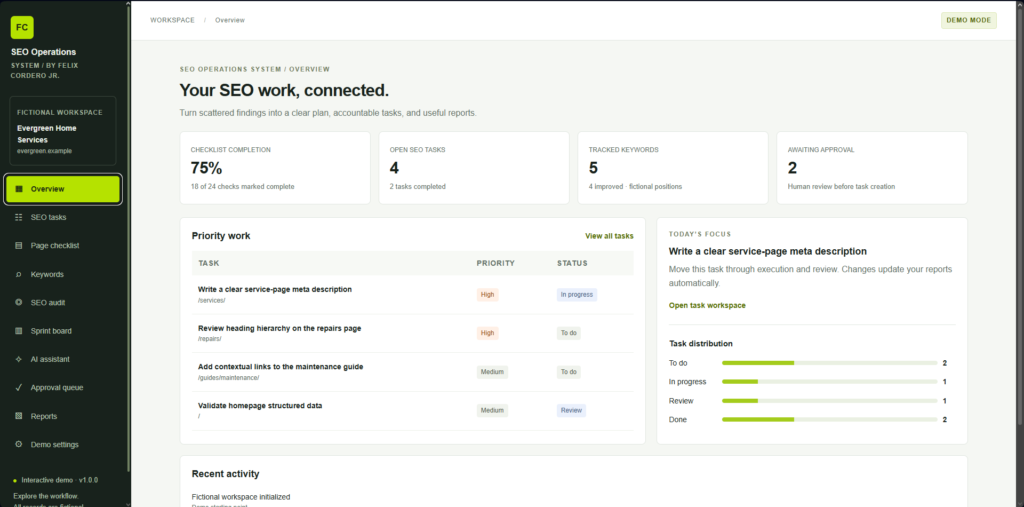Open the Tracked keywords card
Image resolution: width=1024 pixels, height=507 pixels.
point(673,168)
